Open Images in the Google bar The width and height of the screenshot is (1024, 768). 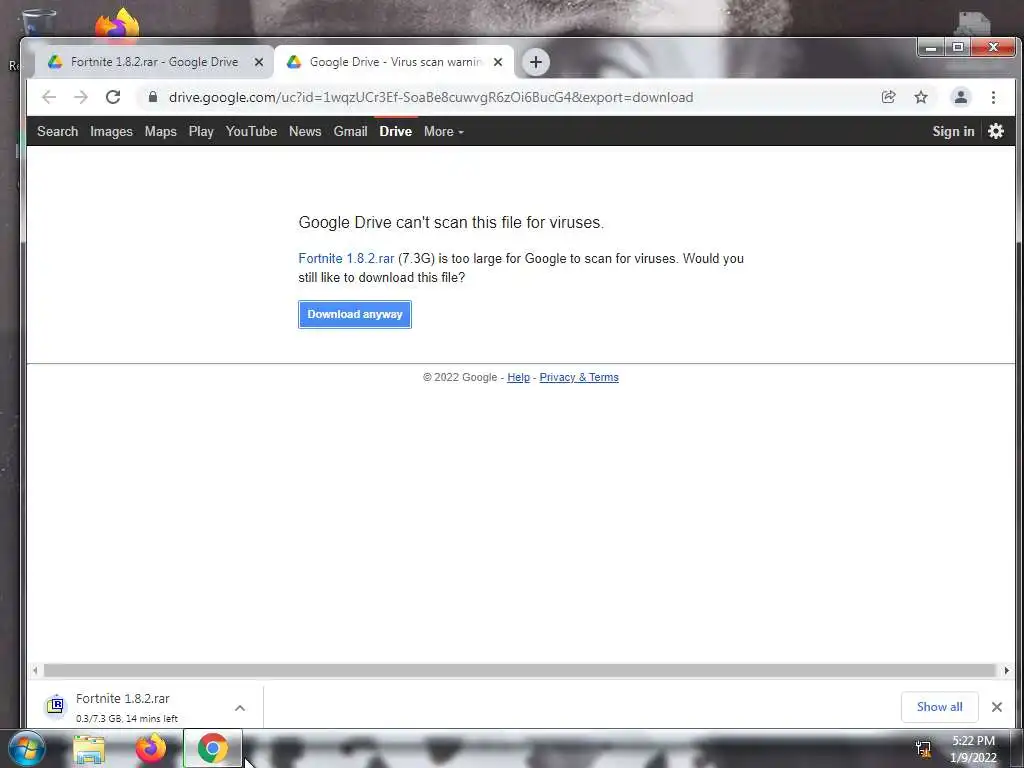click(x=111, y=131)
